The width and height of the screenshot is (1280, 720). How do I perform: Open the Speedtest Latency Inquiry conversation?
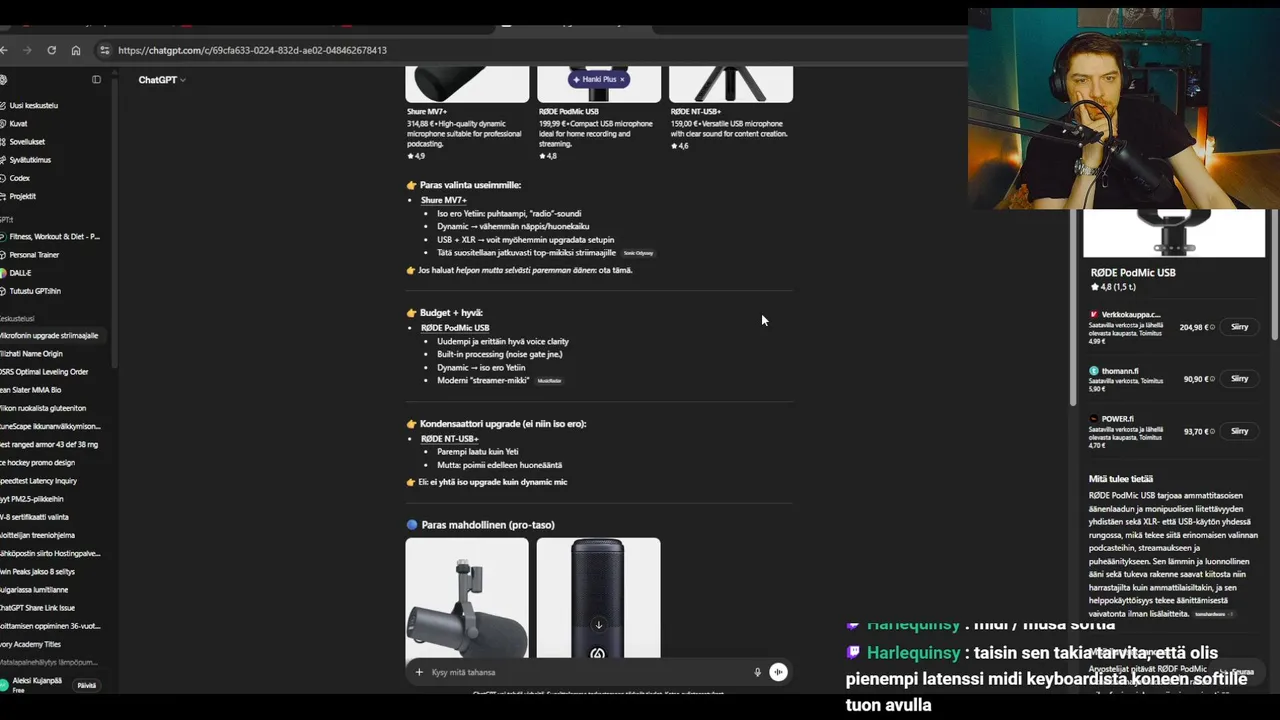39,481
